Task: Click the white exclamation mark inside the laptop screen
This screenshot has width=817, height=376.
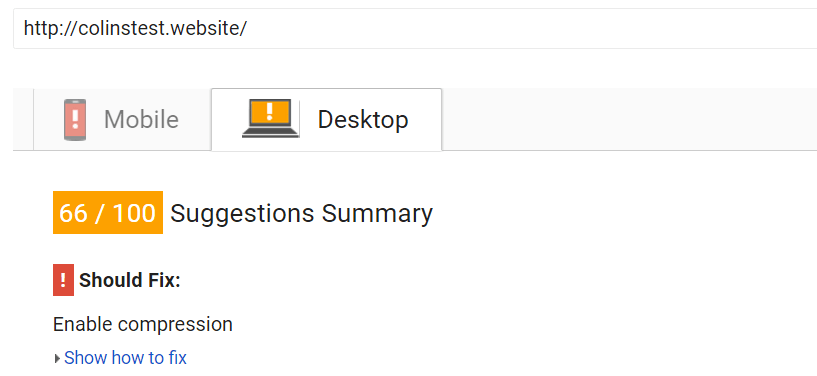Action: click(269, 111)
